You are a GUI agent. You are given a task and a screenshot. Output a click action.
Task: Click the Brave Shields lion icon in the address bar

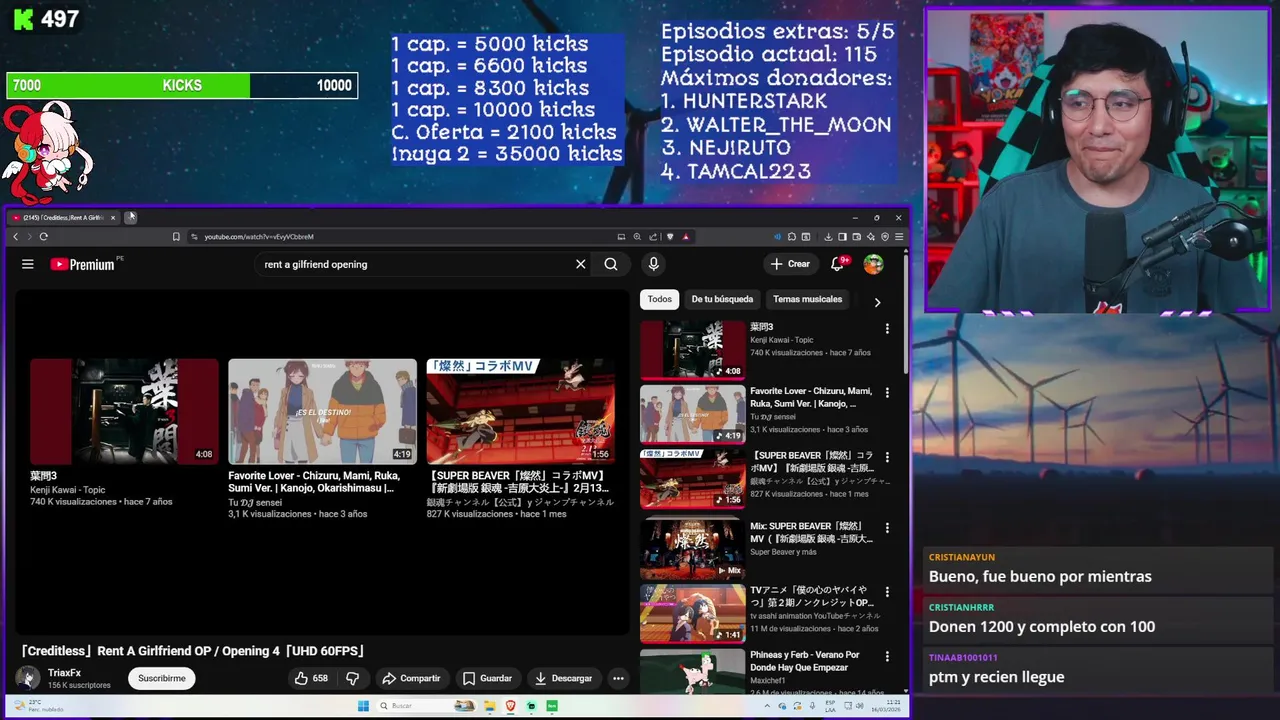tap(671, 237)
